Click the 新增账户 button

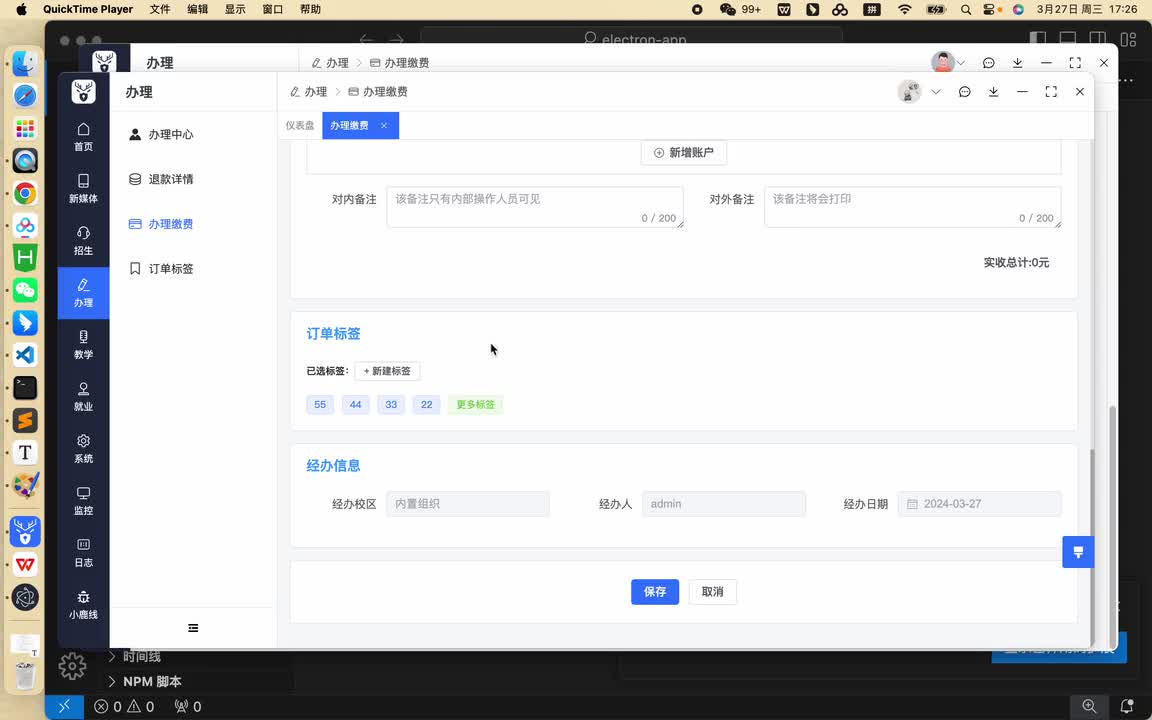[x=684, y=153]
